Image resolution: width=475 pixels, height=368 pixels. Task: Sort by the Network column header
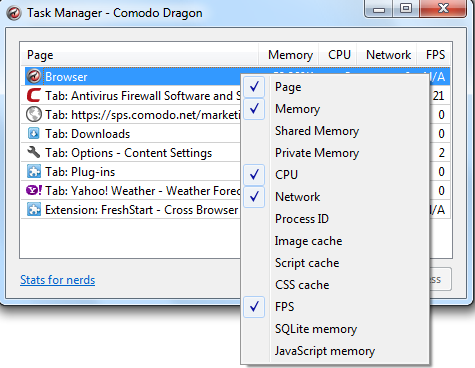(387, 55)
